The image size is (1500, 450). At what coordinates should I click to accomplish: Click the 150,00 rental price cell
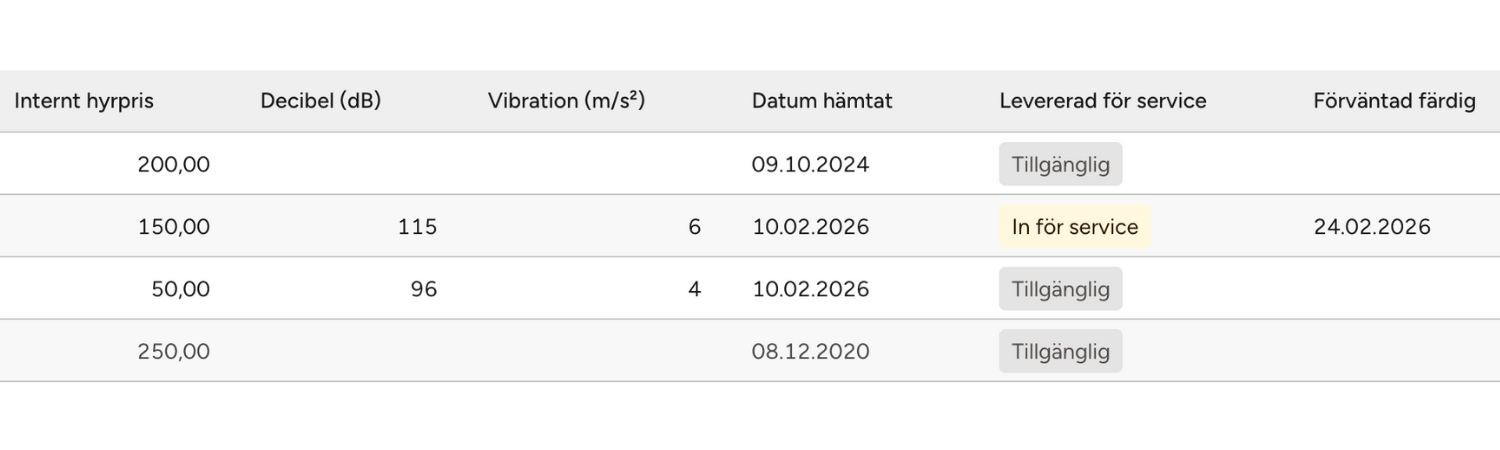pyautogui.click(x=174, y=227)
